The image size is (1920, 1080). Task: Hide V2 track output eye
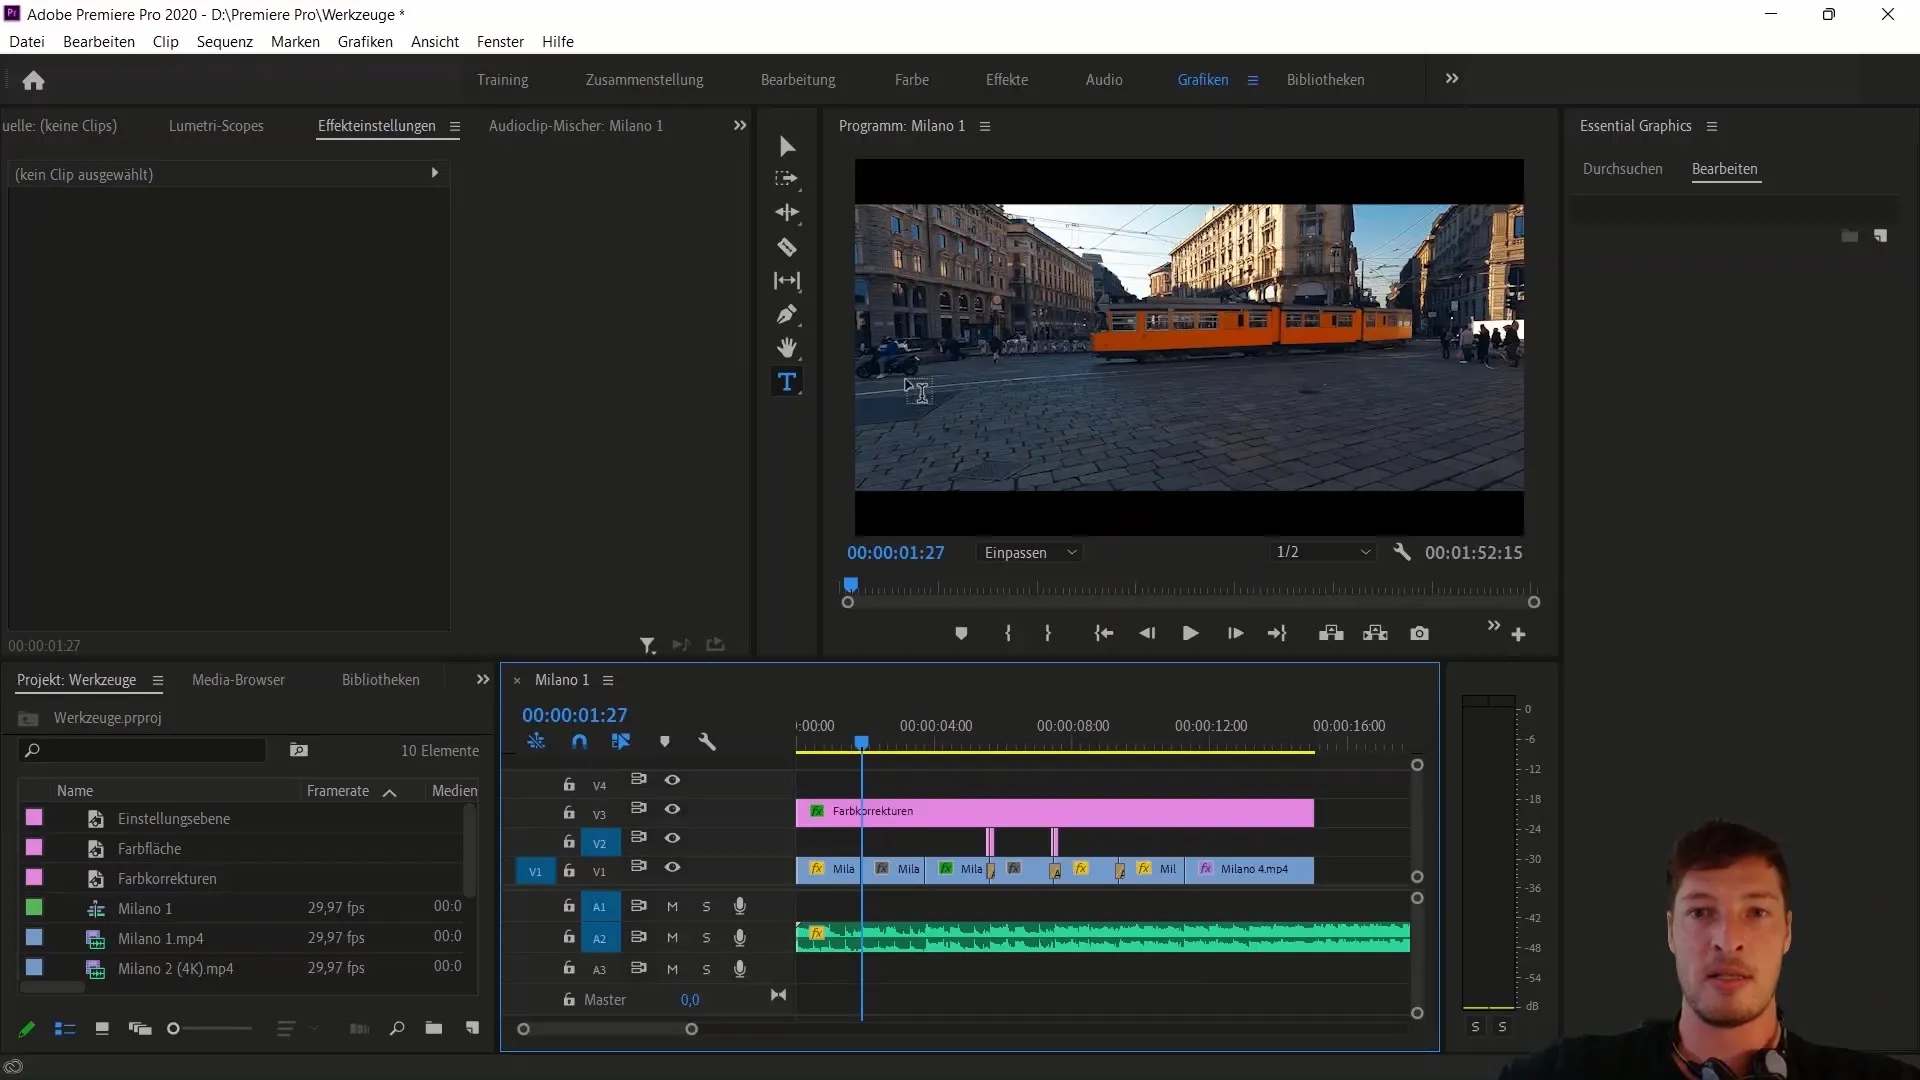[672, 838]
